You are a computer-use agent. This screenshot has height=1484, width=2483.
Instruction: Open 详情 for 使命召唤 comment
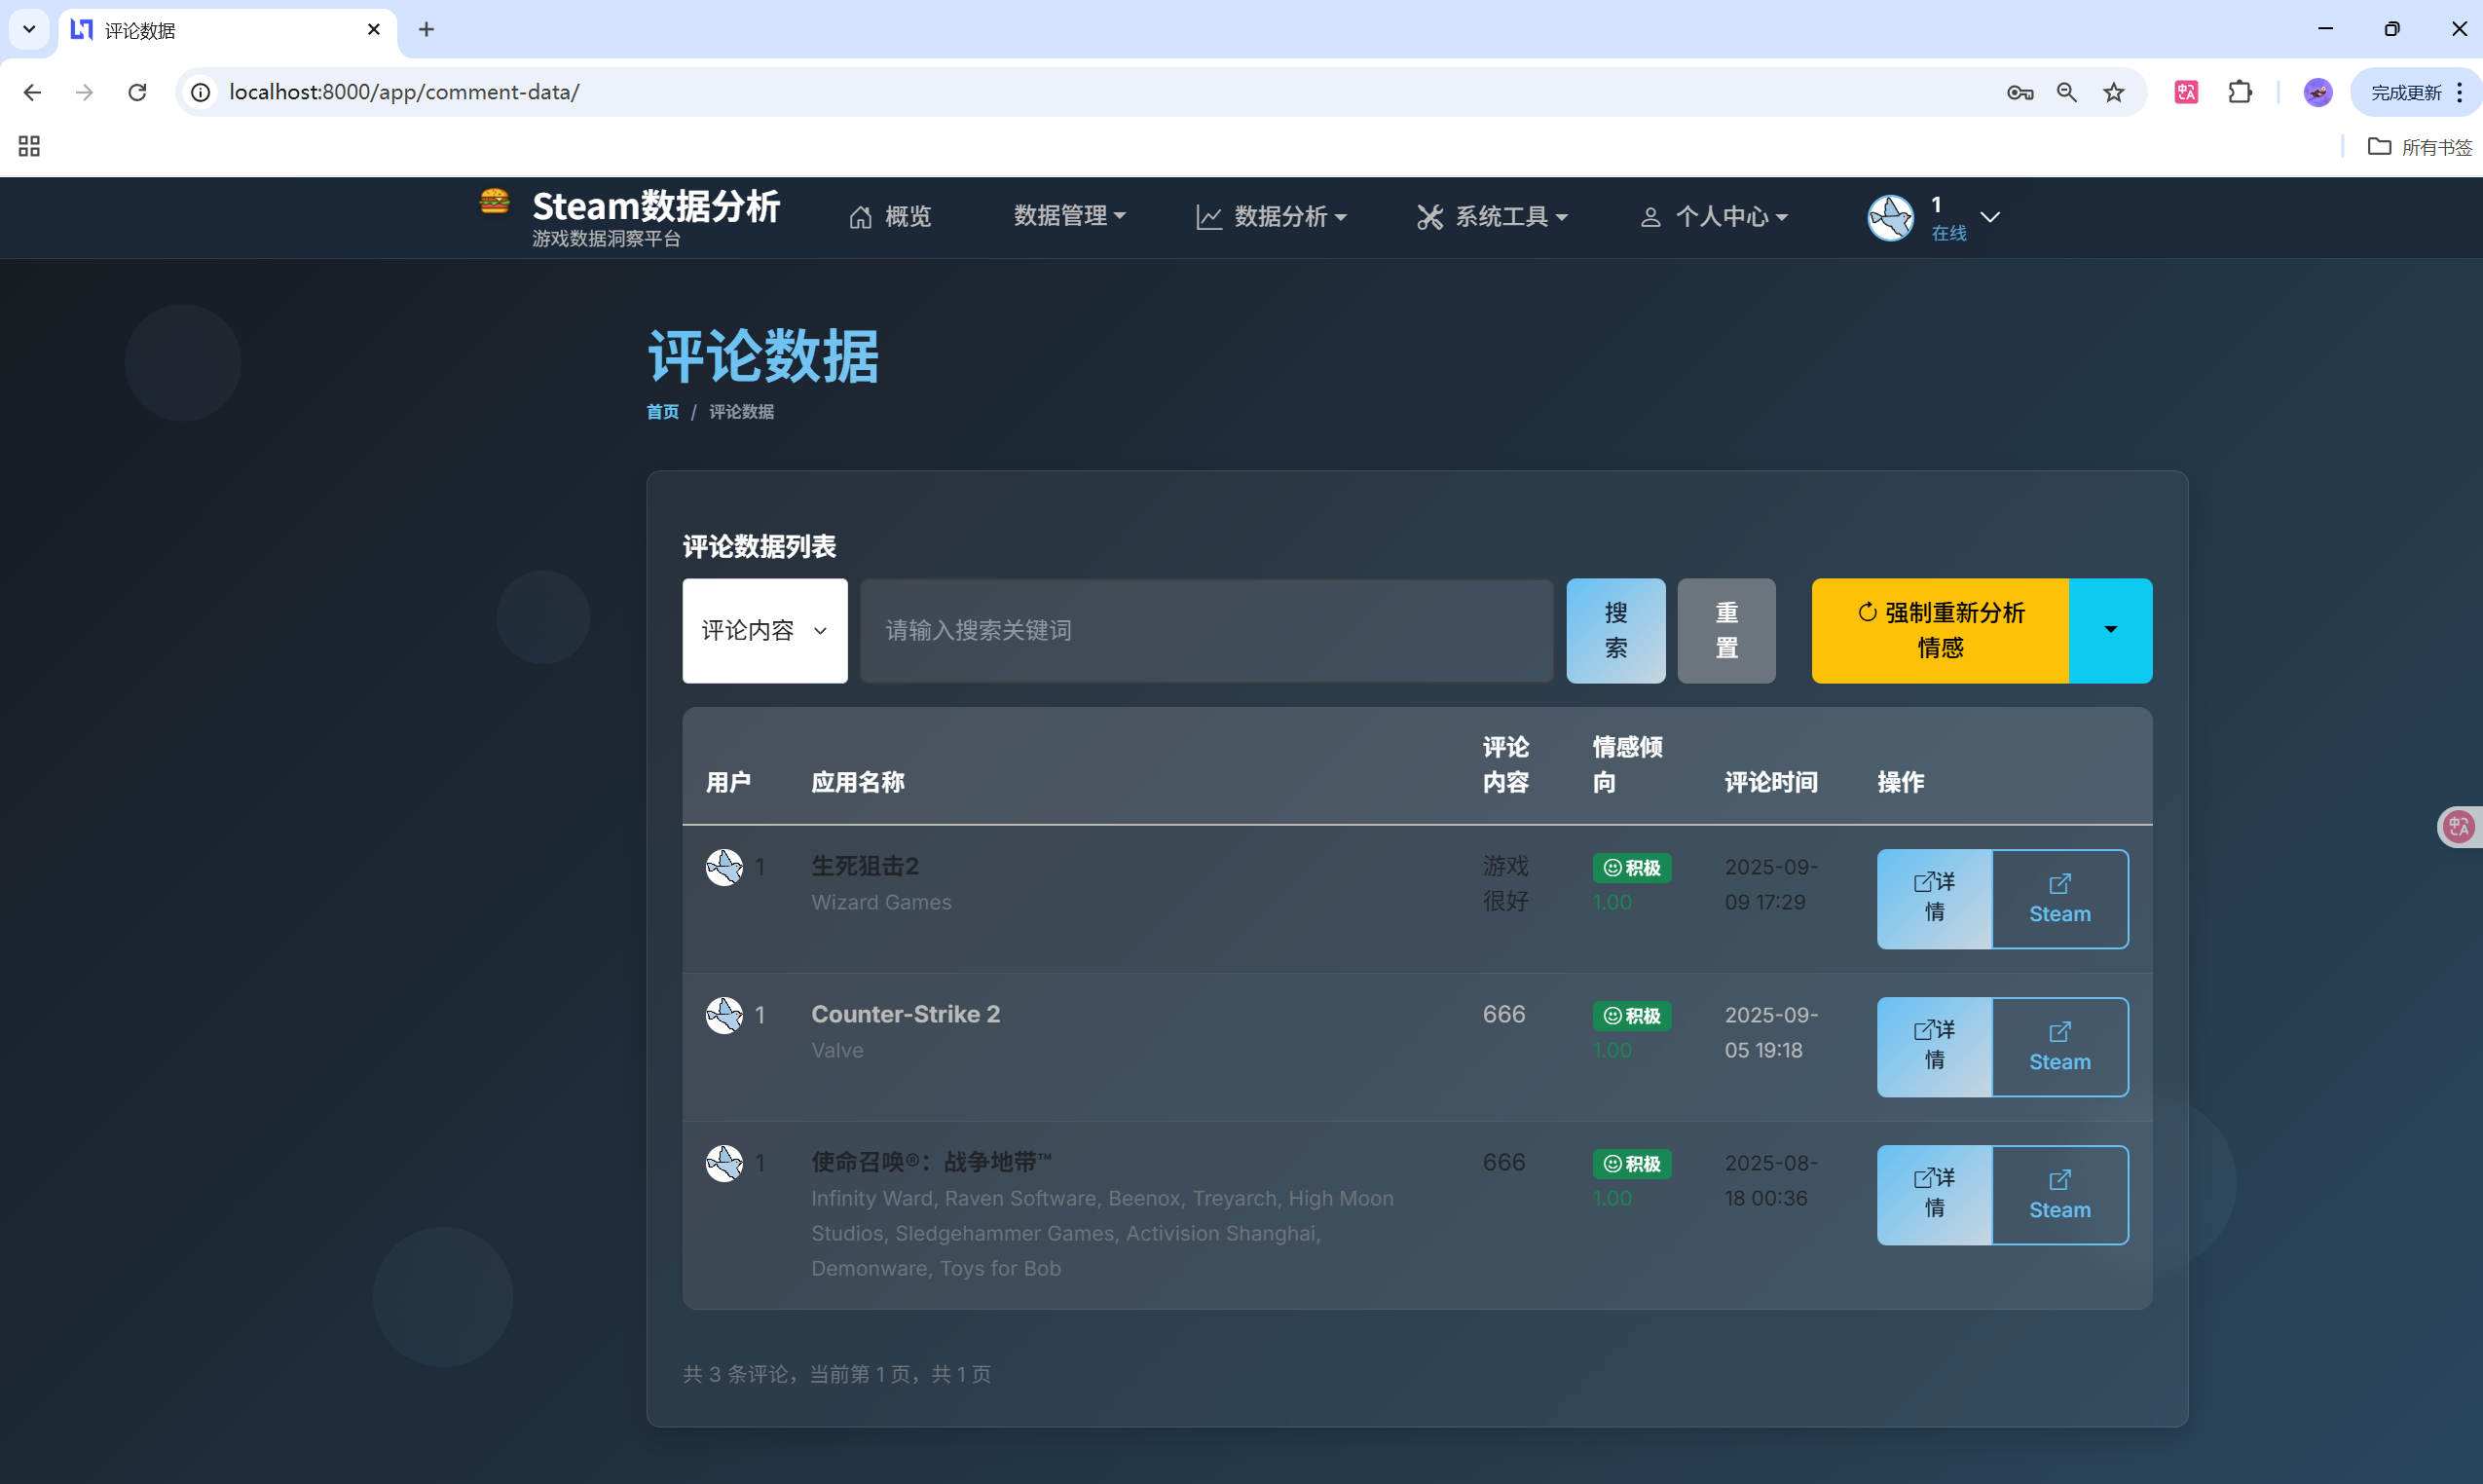[x=1934, y=1195]
